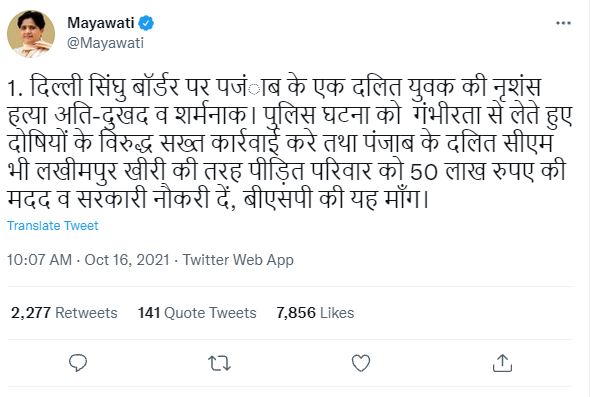
Task: Open the share upload icon
Action: pyautogui.click(x=502, y=363)
